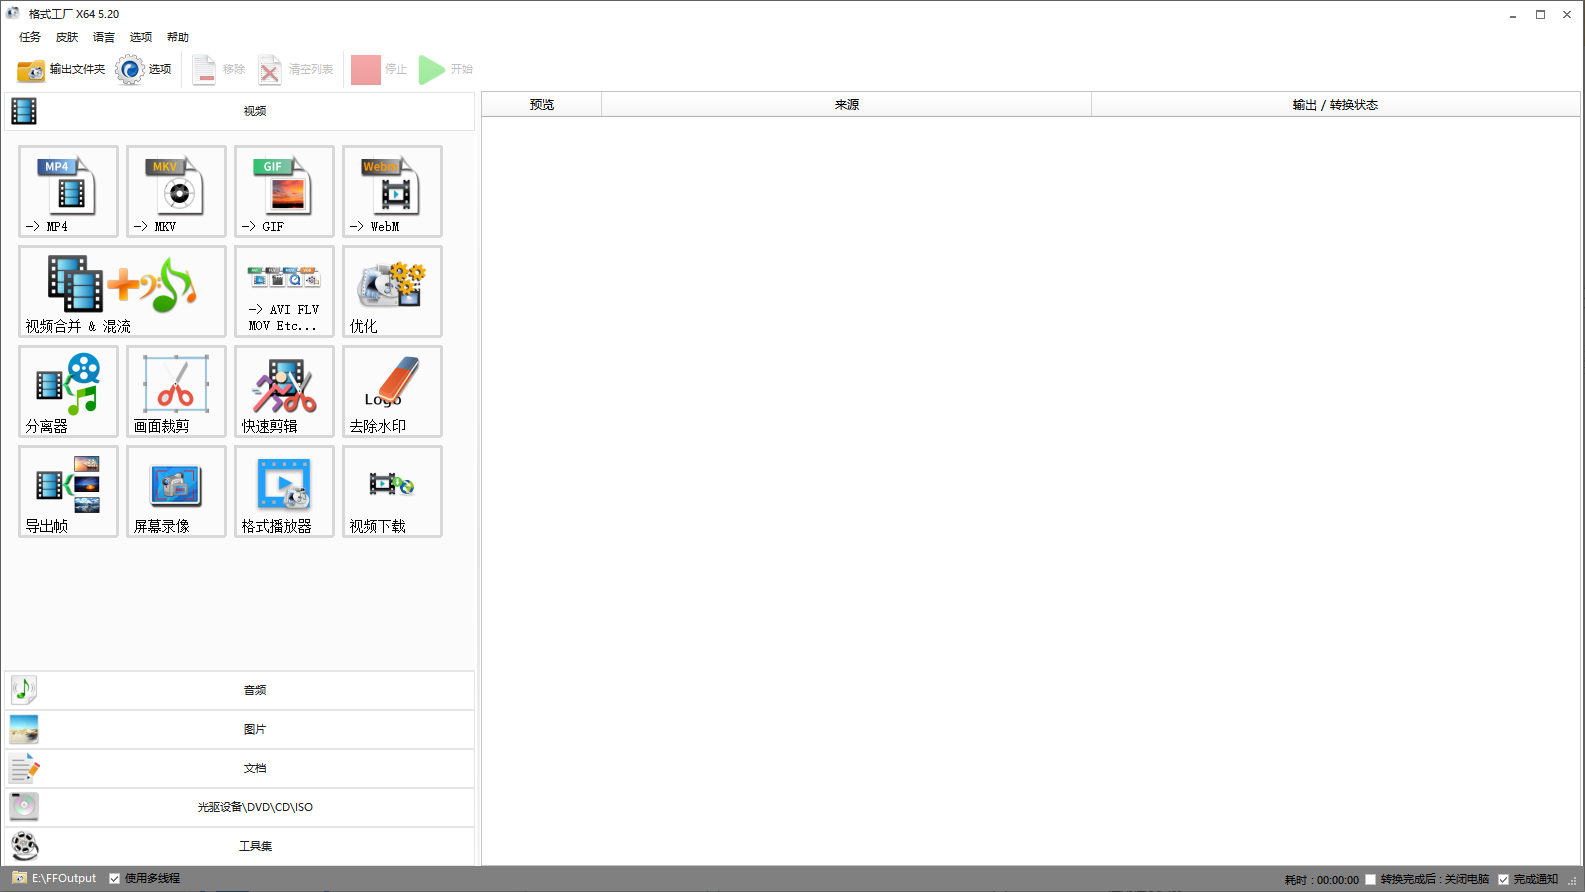The width and height of the screenshot is (1585, 892).
Task: Click the 耗时 : 00:00:00 status text
Action: click(x=1321, y=880)
